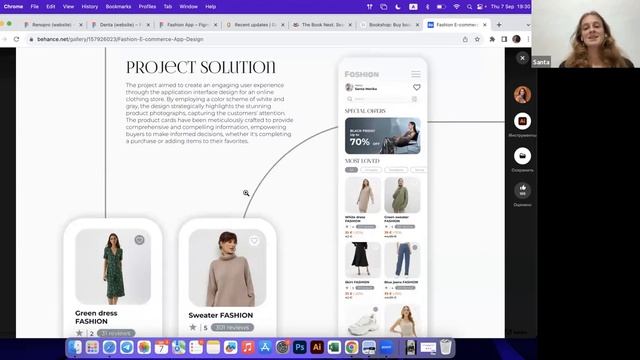Open Telegram from the dock
Image resolution: width=640 pixels, height=360 pixels.
tap(127, 347)
